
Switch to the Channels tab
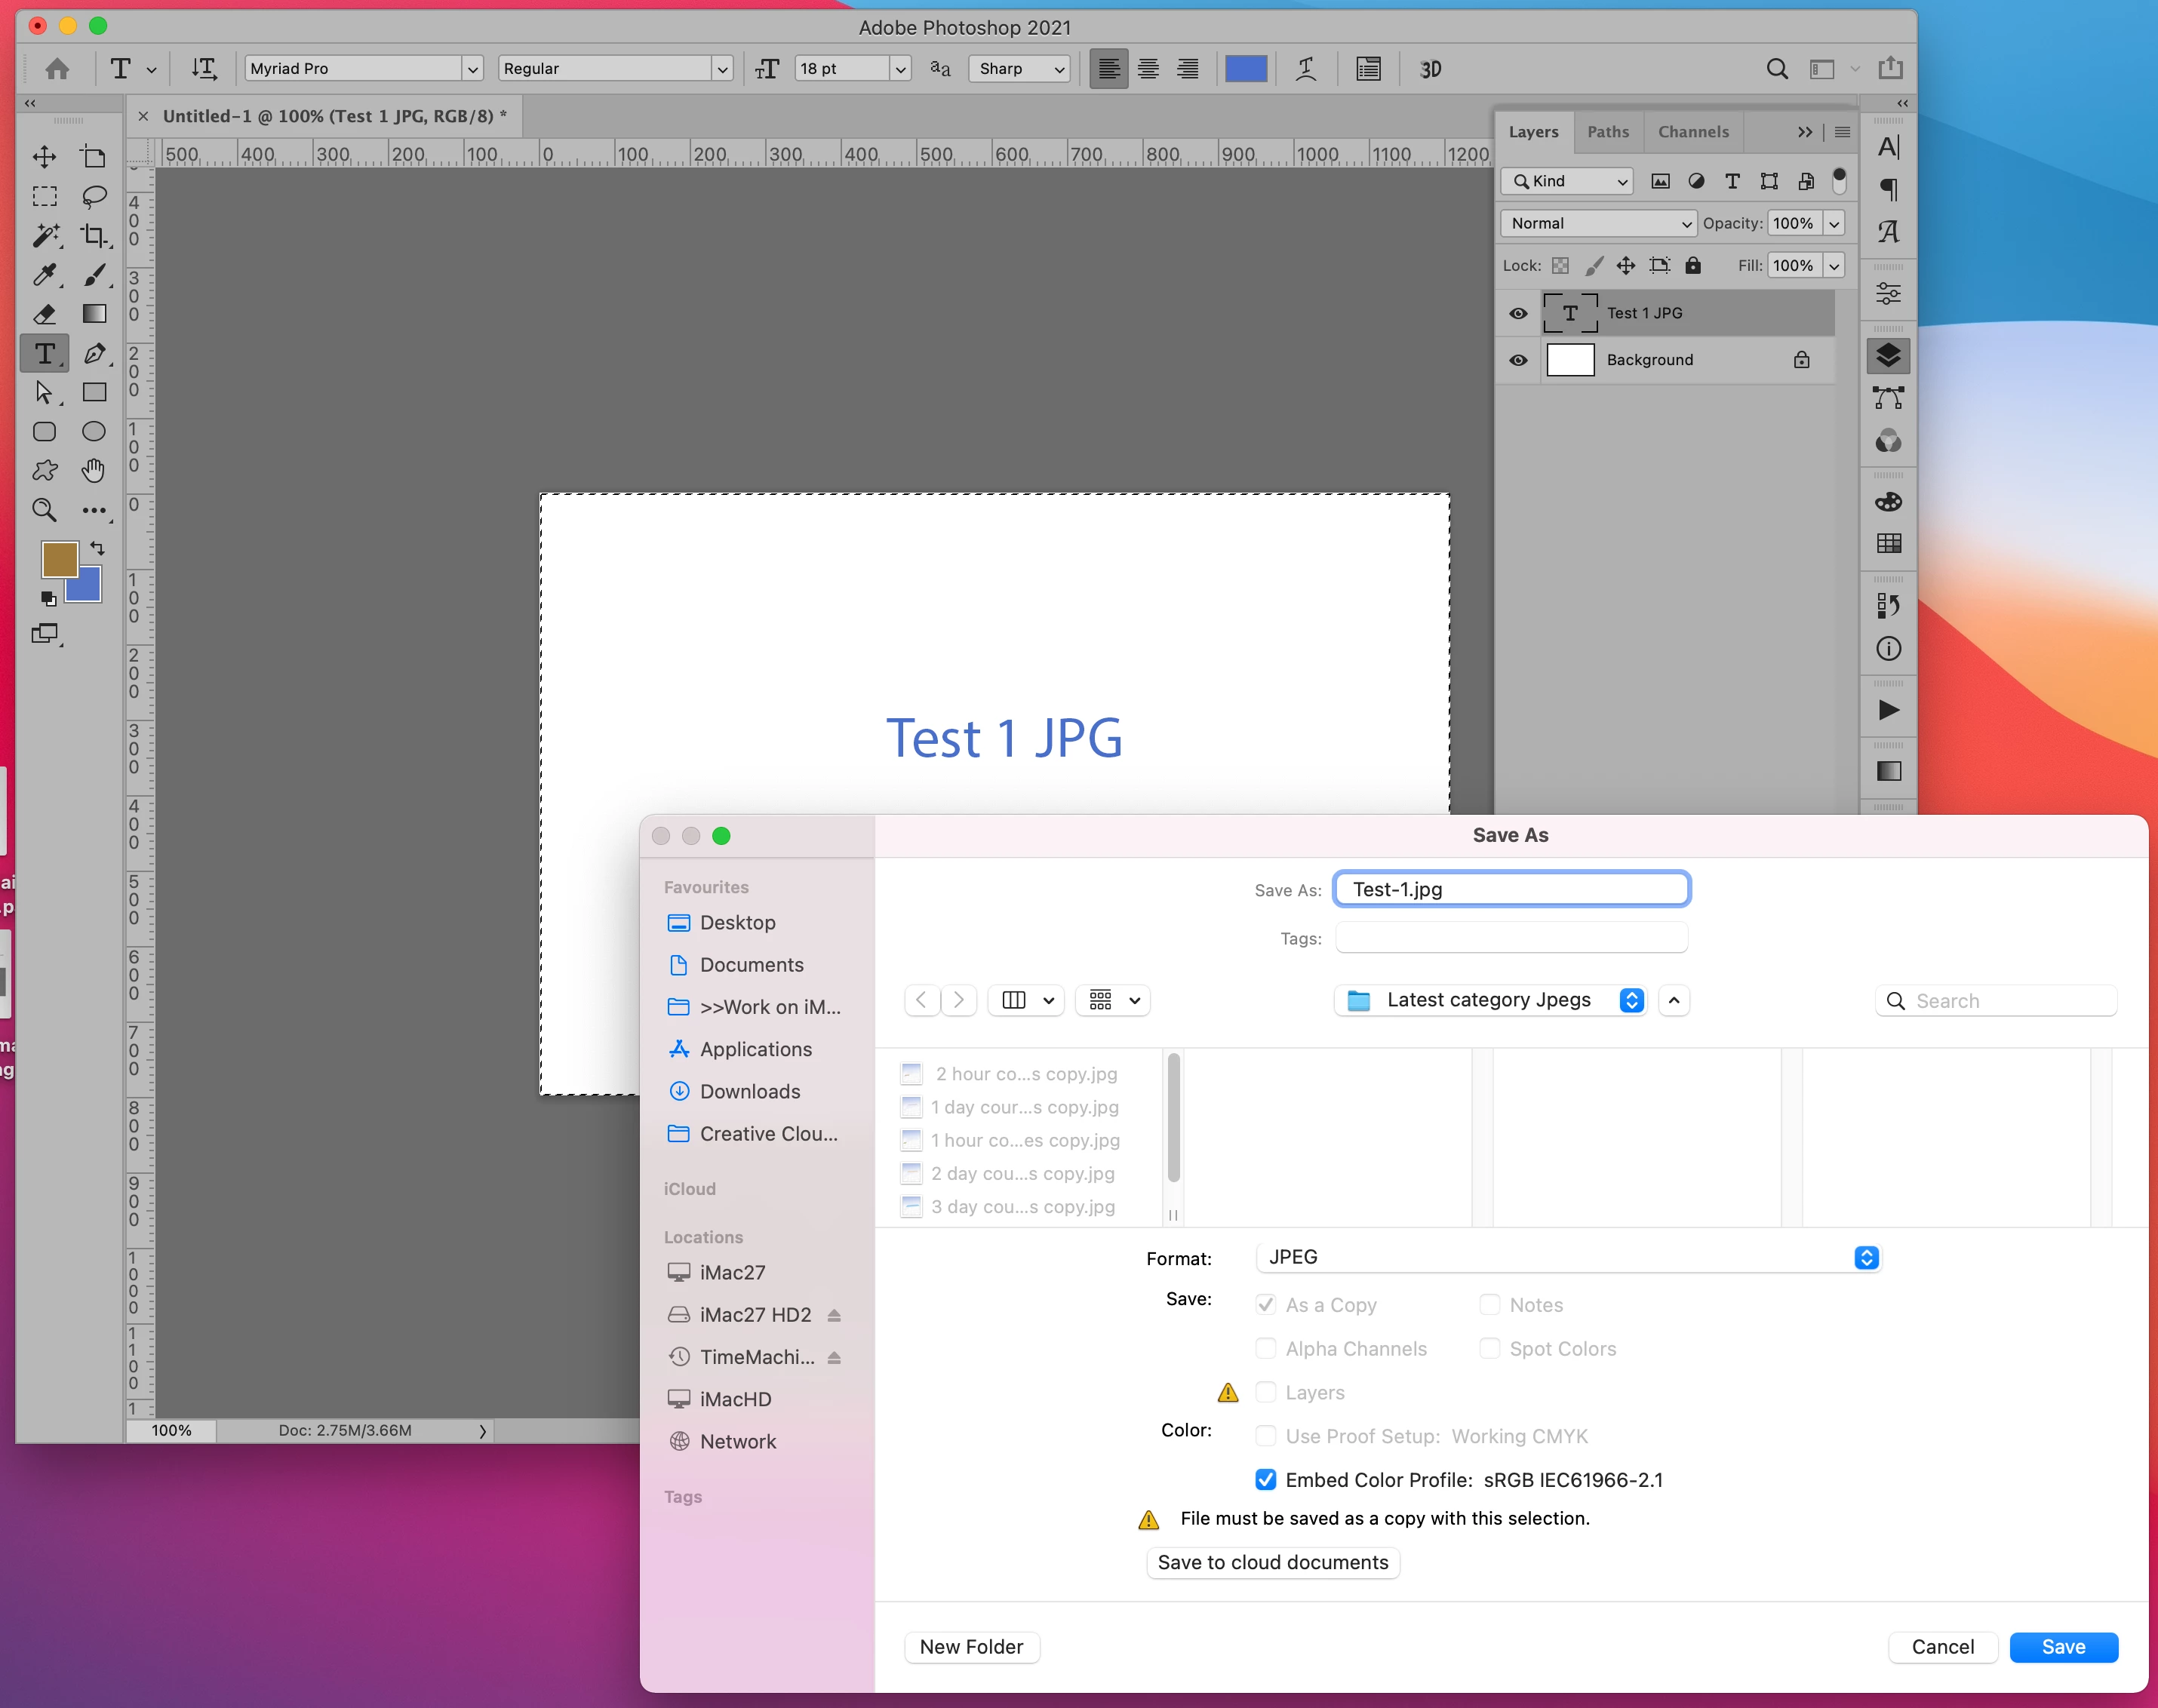1692,131
